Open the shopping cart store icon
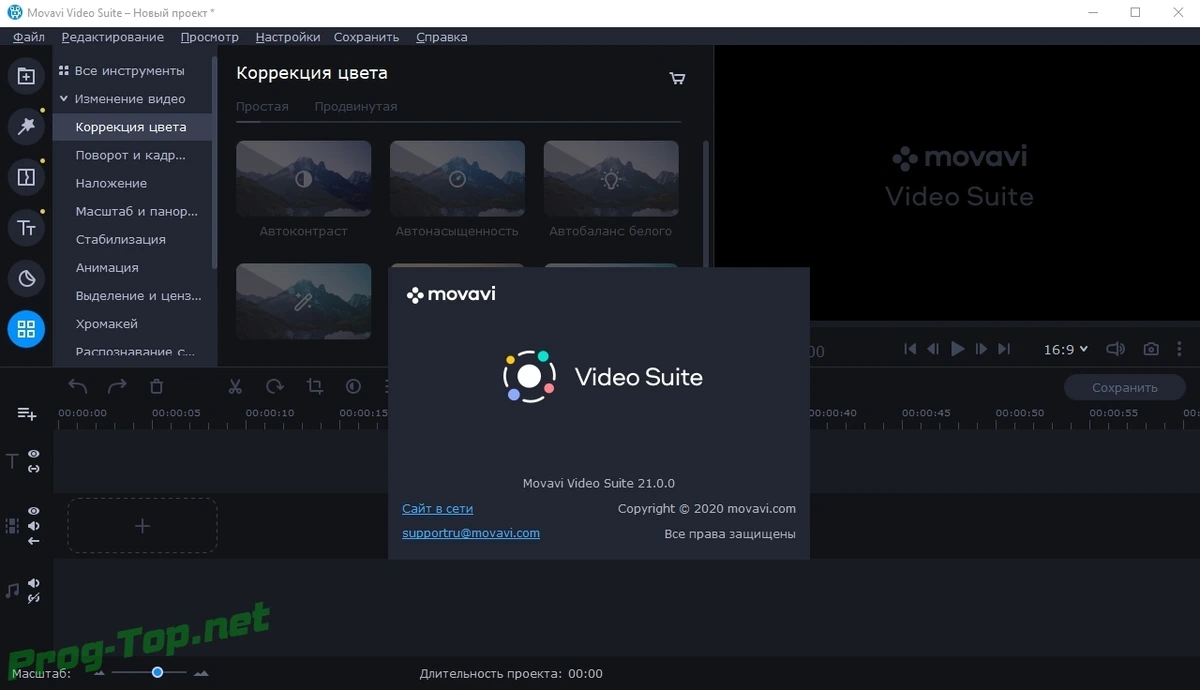 677,78
